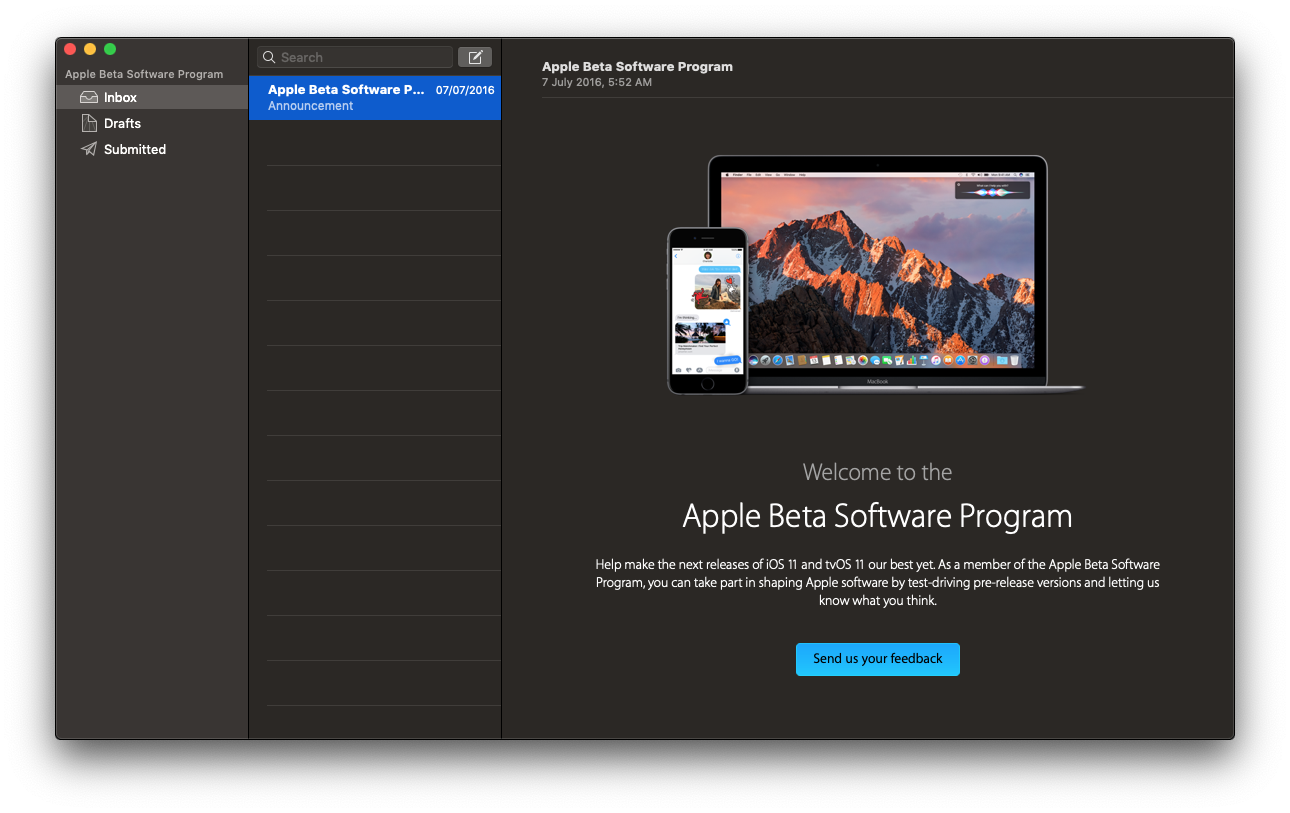Click the search magnifier icon
The image size is (1290, 813).
tap(269, 57)
